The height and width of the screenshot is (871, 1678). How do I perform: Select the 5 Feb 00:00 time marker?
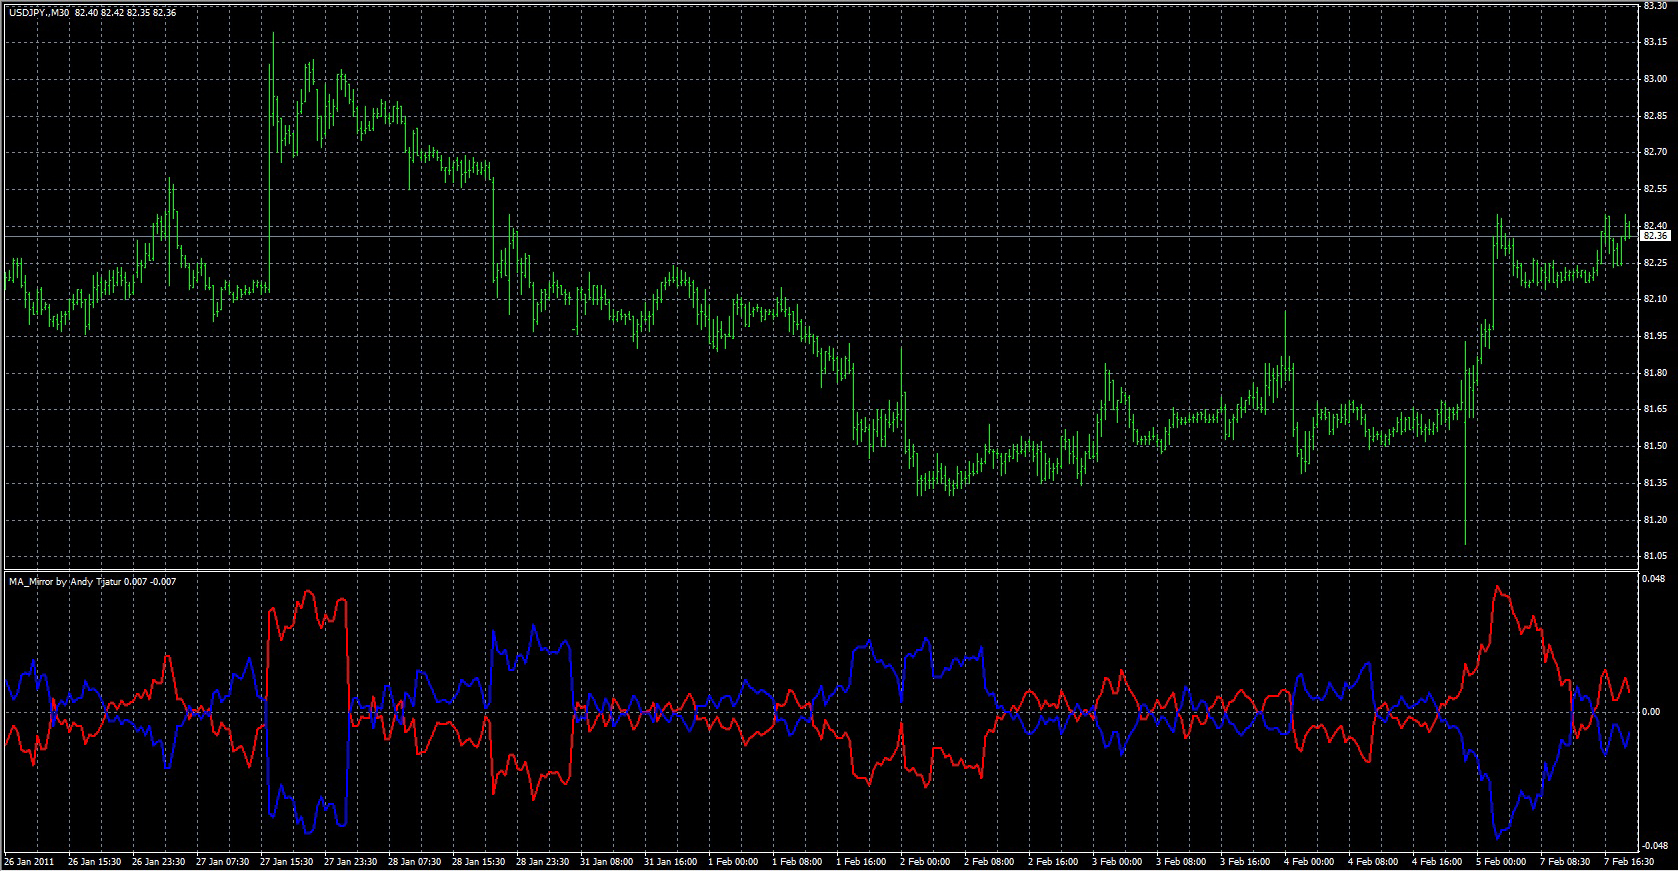(1501, 861)
